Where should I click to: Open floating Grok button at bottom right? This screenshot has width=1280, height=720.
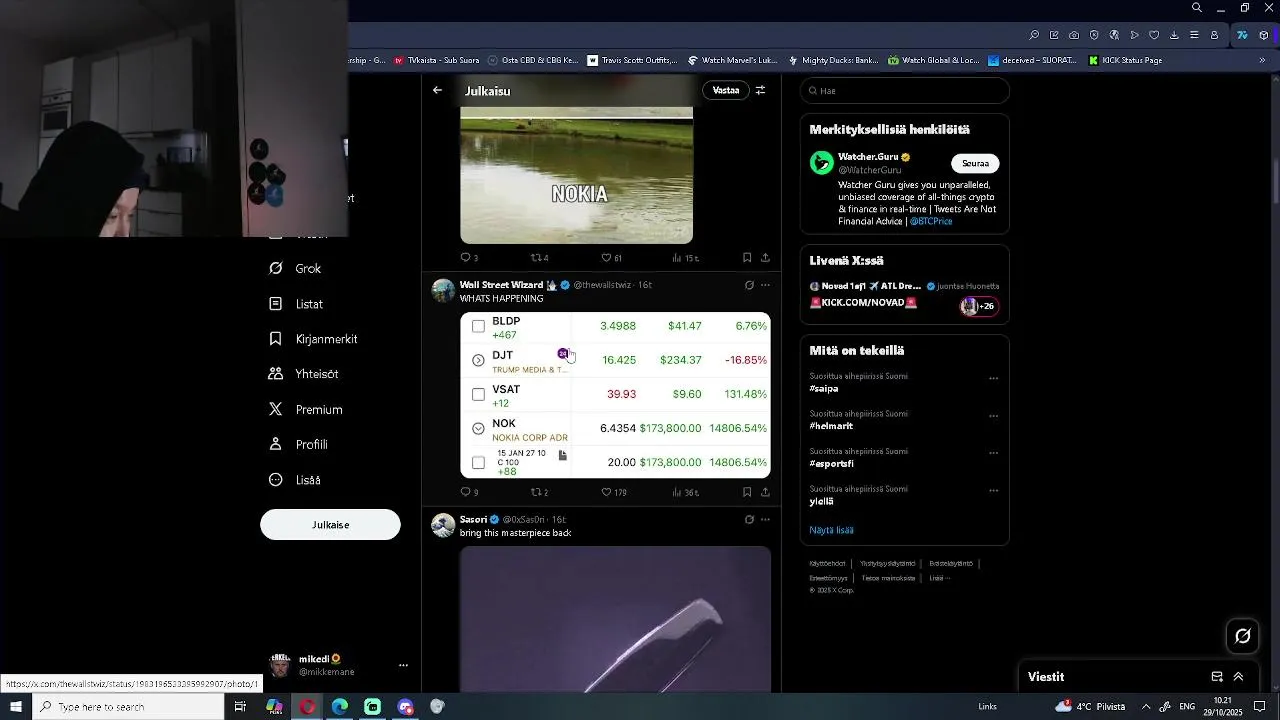(1243, 636)
